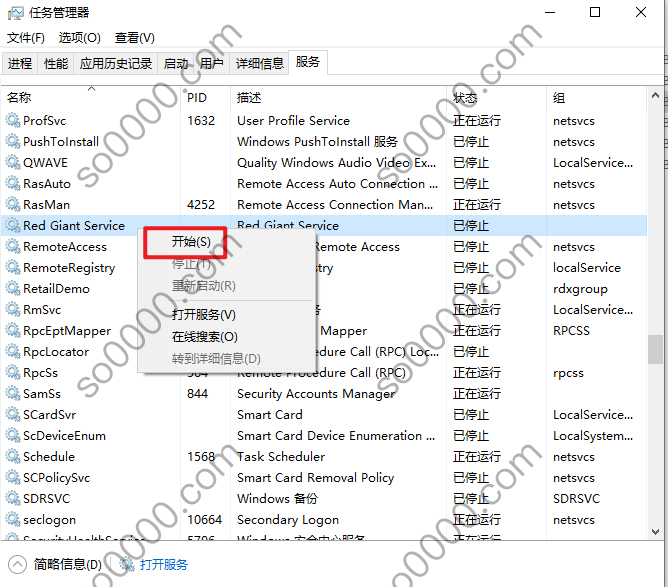This screenshot has height=587, width=668.
Task: Choose 开始(S) in the context menu
Action: click(x=191, y=242)
